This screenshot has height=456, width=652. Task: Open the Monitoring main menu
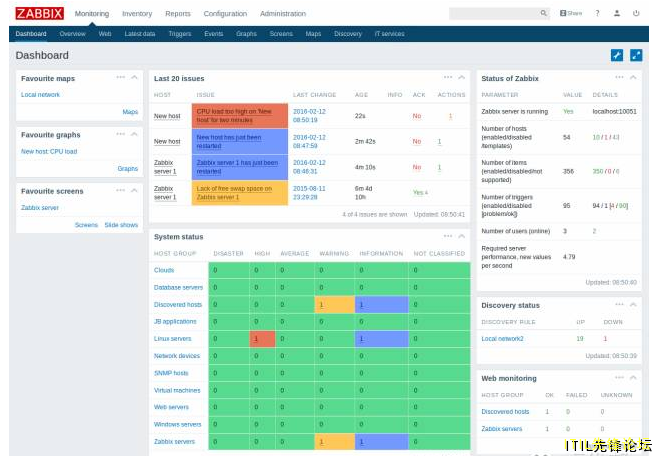92,14
